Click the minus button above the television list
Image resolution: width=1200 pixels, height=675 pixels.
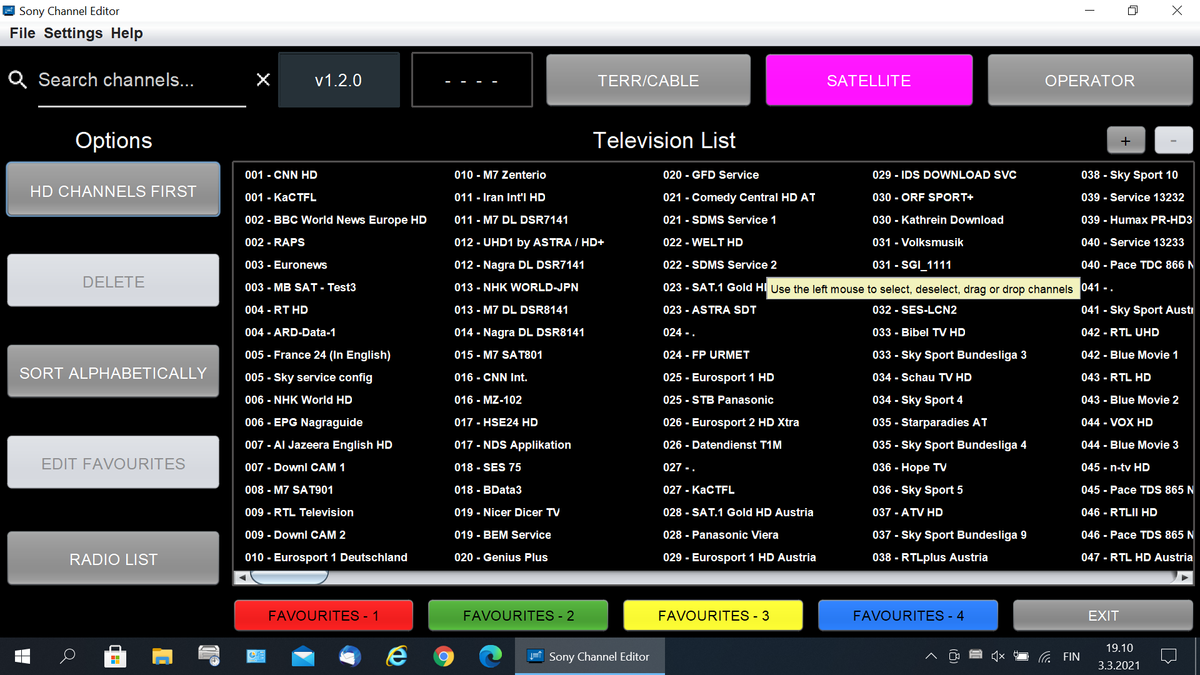coord(1173,141)
